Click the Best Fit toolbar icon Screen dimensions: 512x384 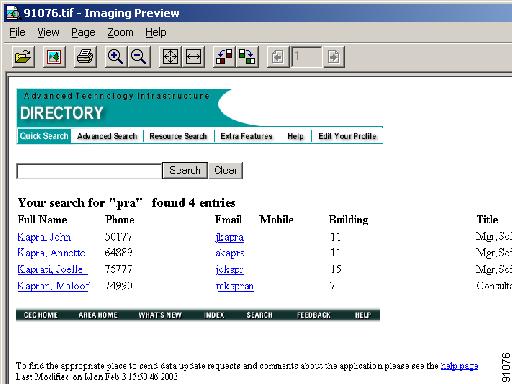[170, 57]
